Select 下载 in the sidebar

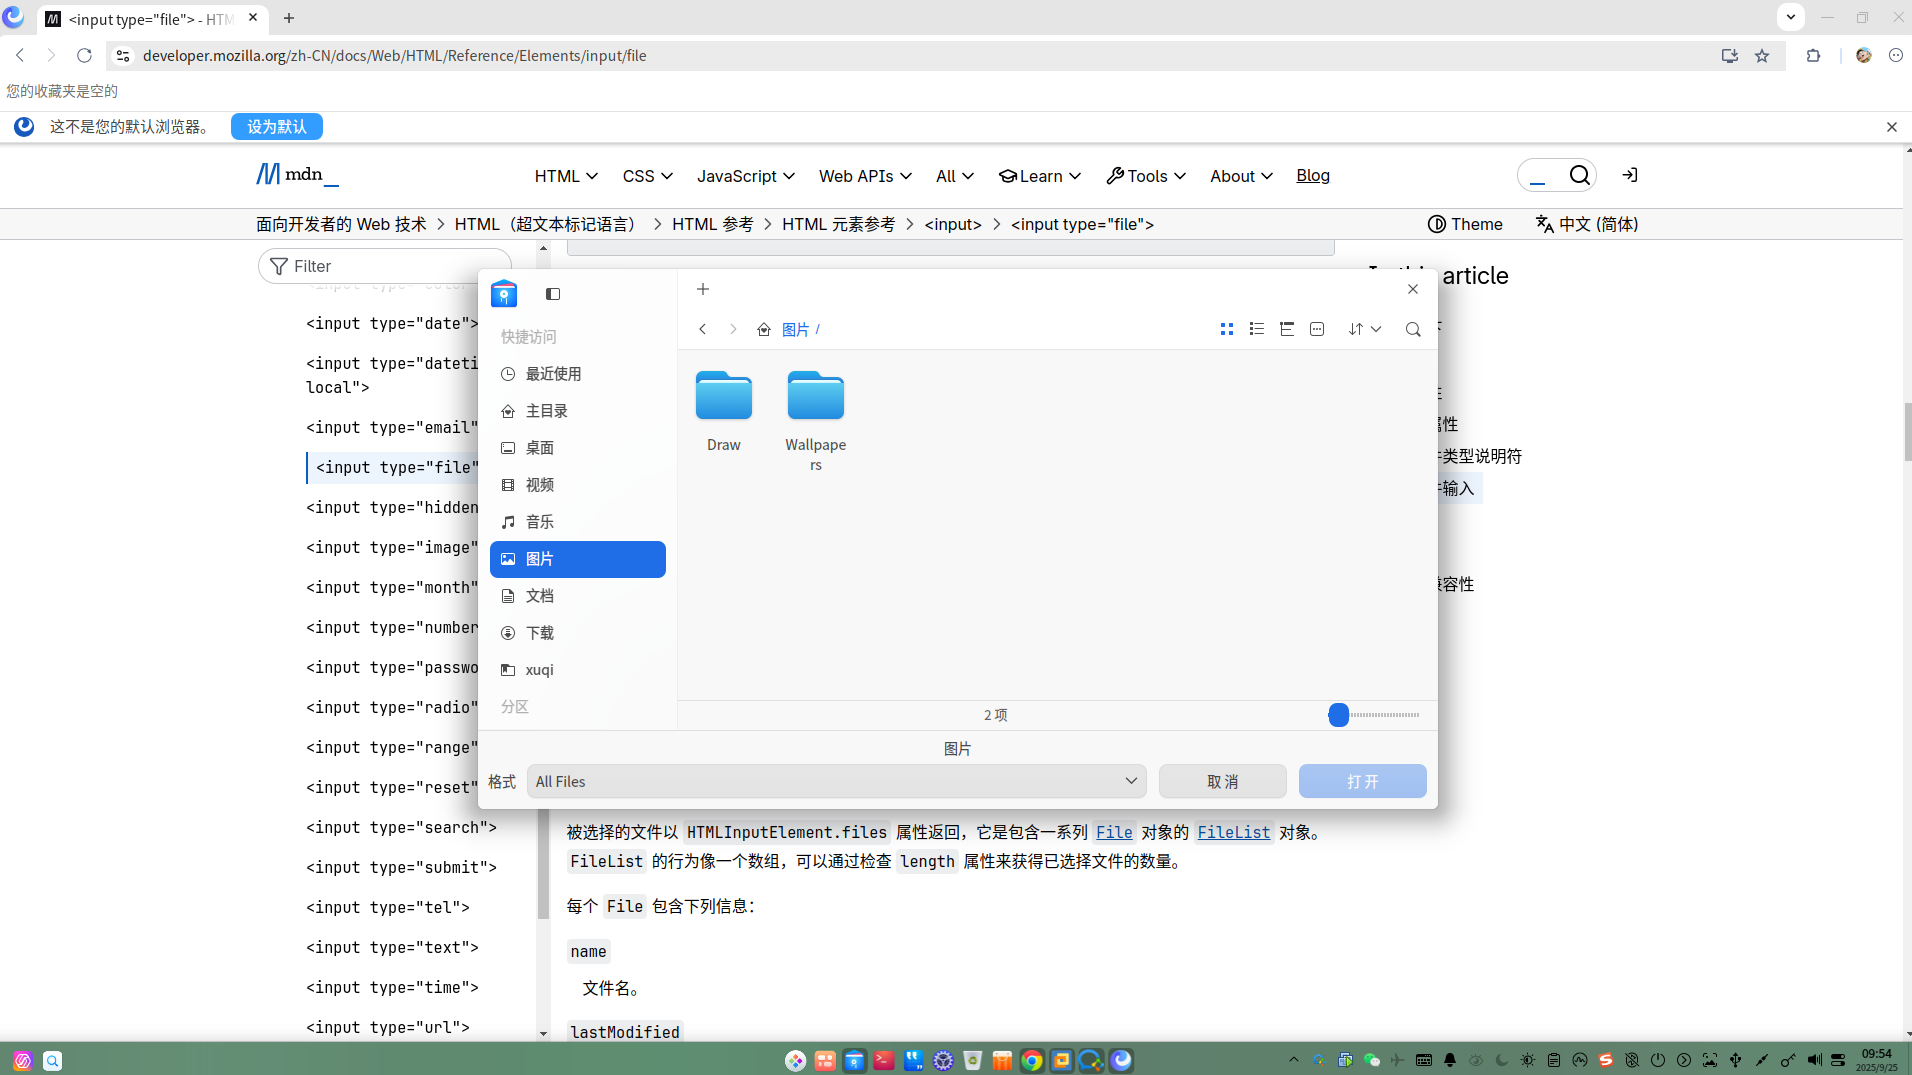tap(578, 633)
